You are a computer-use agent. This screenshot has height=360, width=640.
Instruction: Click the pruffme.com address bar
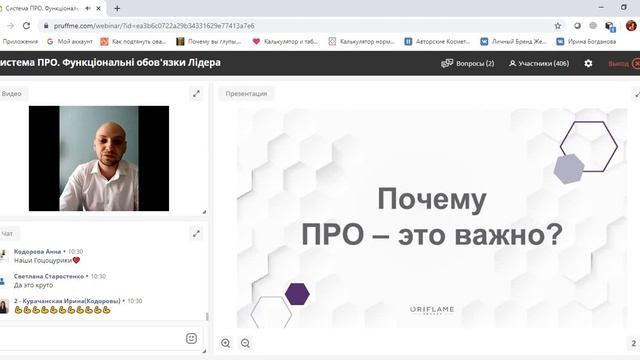302,26
